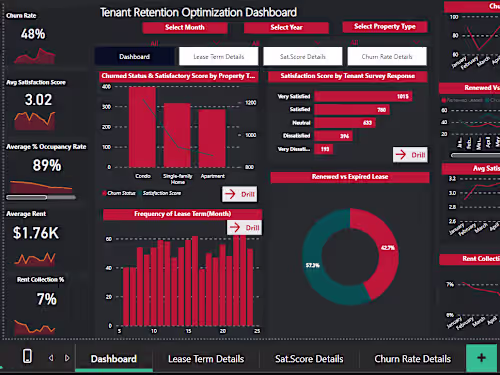Open the Select Month dropdown chevron

[217, 43]
